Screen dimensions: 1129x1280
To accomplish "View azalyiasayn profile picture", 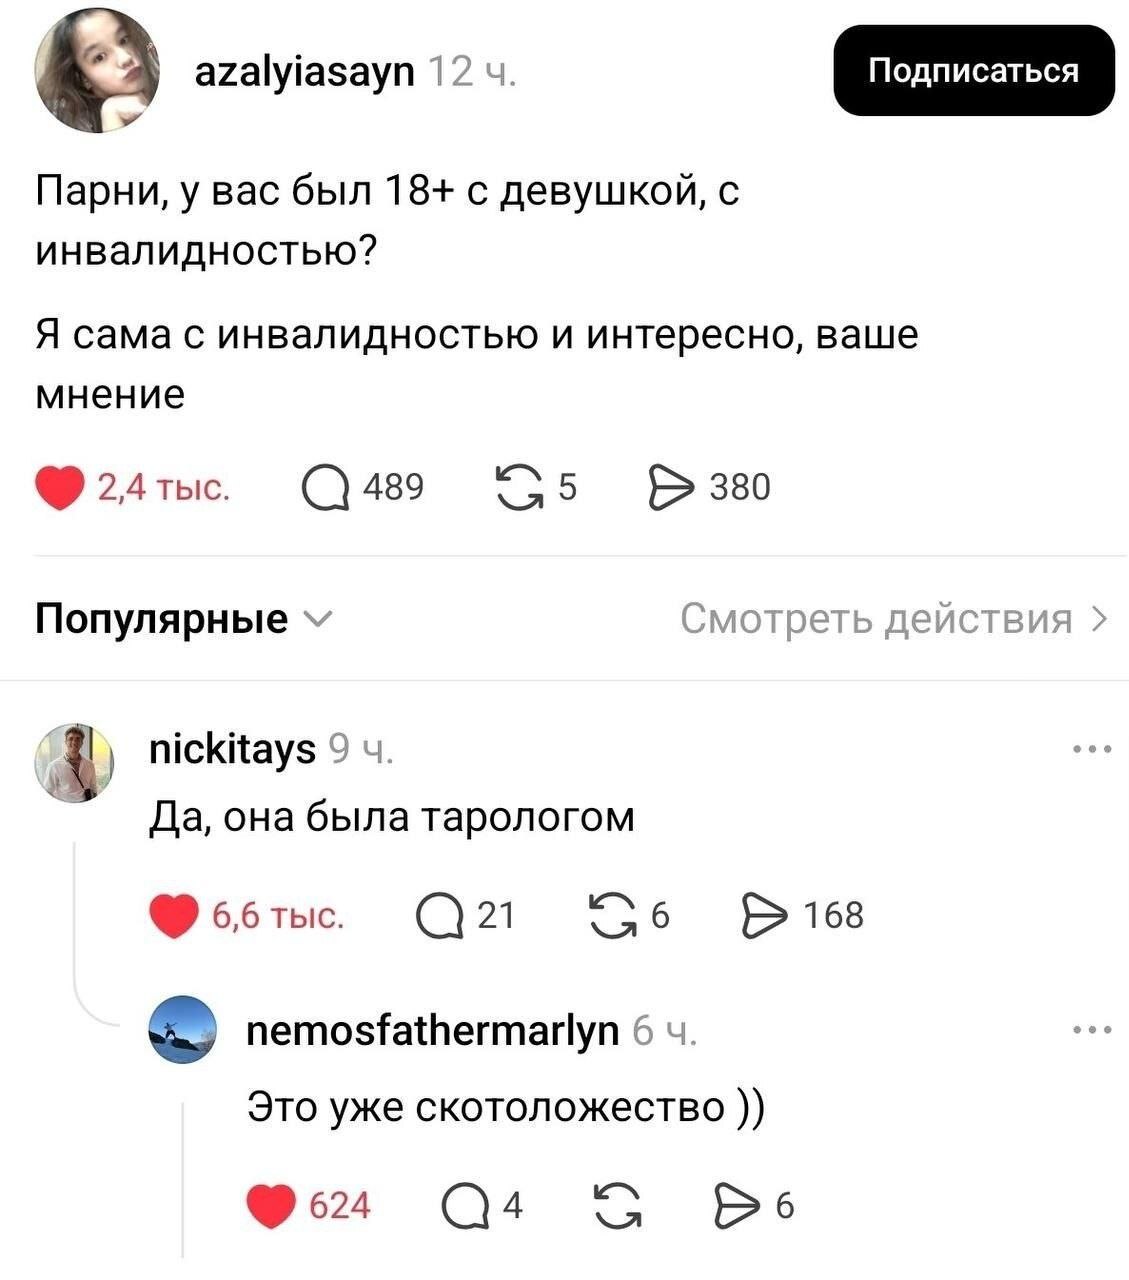I will pyautogui.click(x=97, y=71).
